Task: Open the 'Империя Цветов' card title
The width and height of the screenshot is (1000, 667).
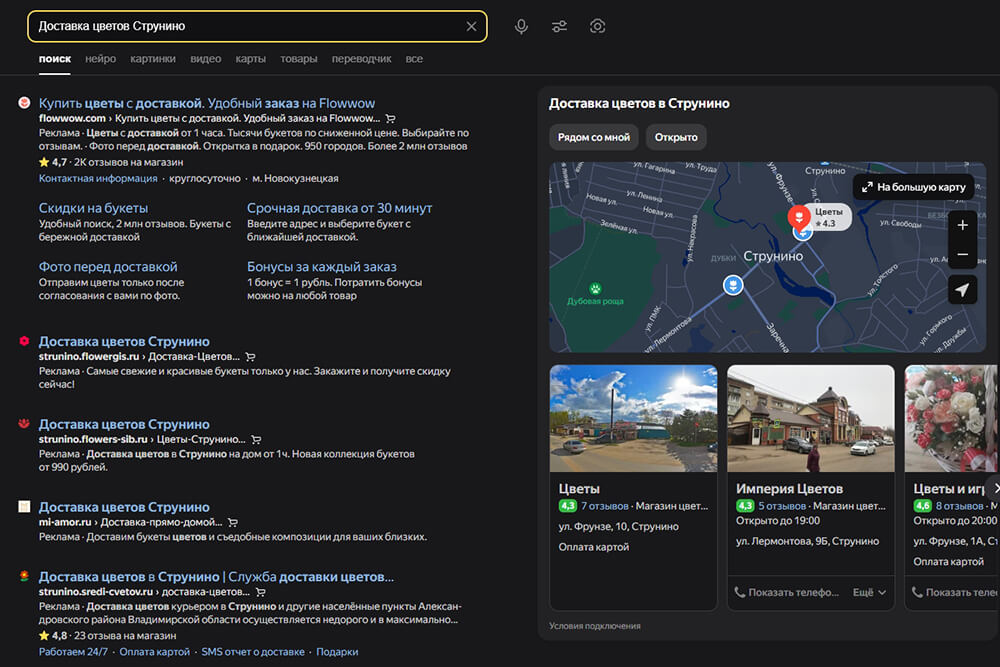Action: click(x=790, y=489)
